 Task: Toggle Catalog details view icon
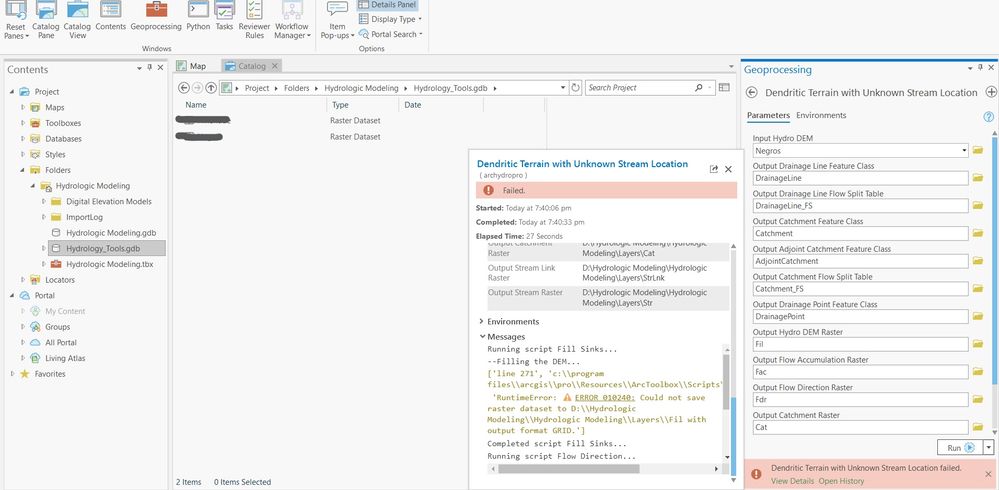point(724,88)
